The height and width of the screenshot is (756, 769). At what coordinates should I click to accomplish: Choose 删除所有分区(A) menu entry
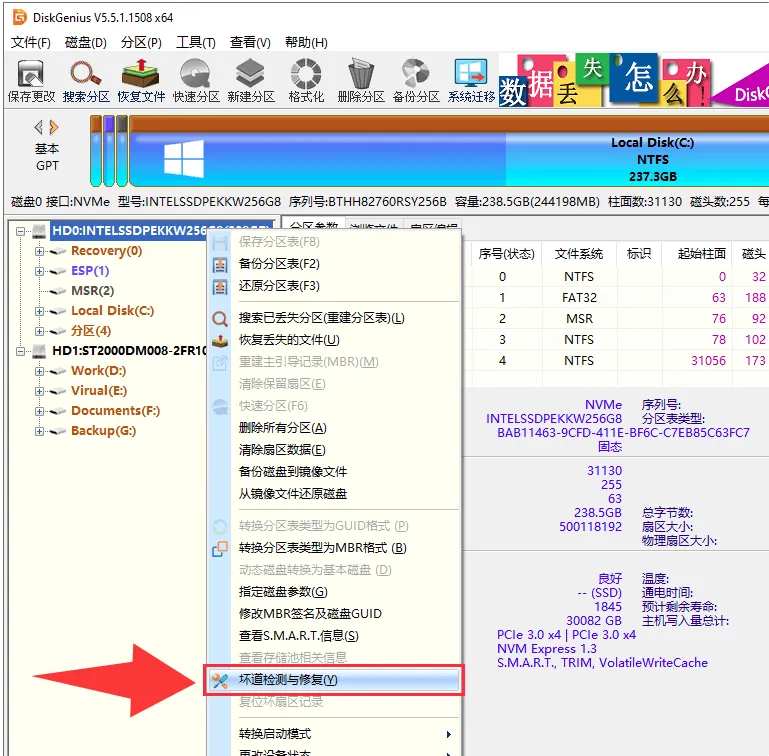tap(334, 428)
